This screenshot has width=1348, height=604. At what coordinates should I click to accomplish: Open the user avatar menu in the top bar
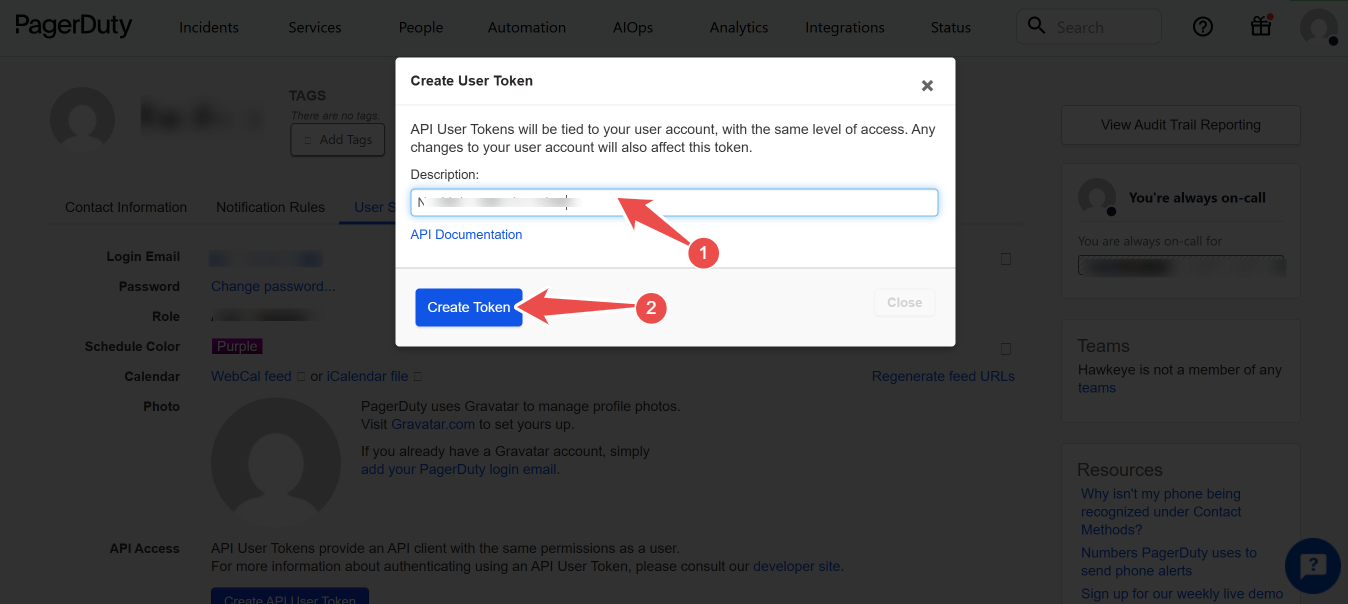(x=1318, y=27)
